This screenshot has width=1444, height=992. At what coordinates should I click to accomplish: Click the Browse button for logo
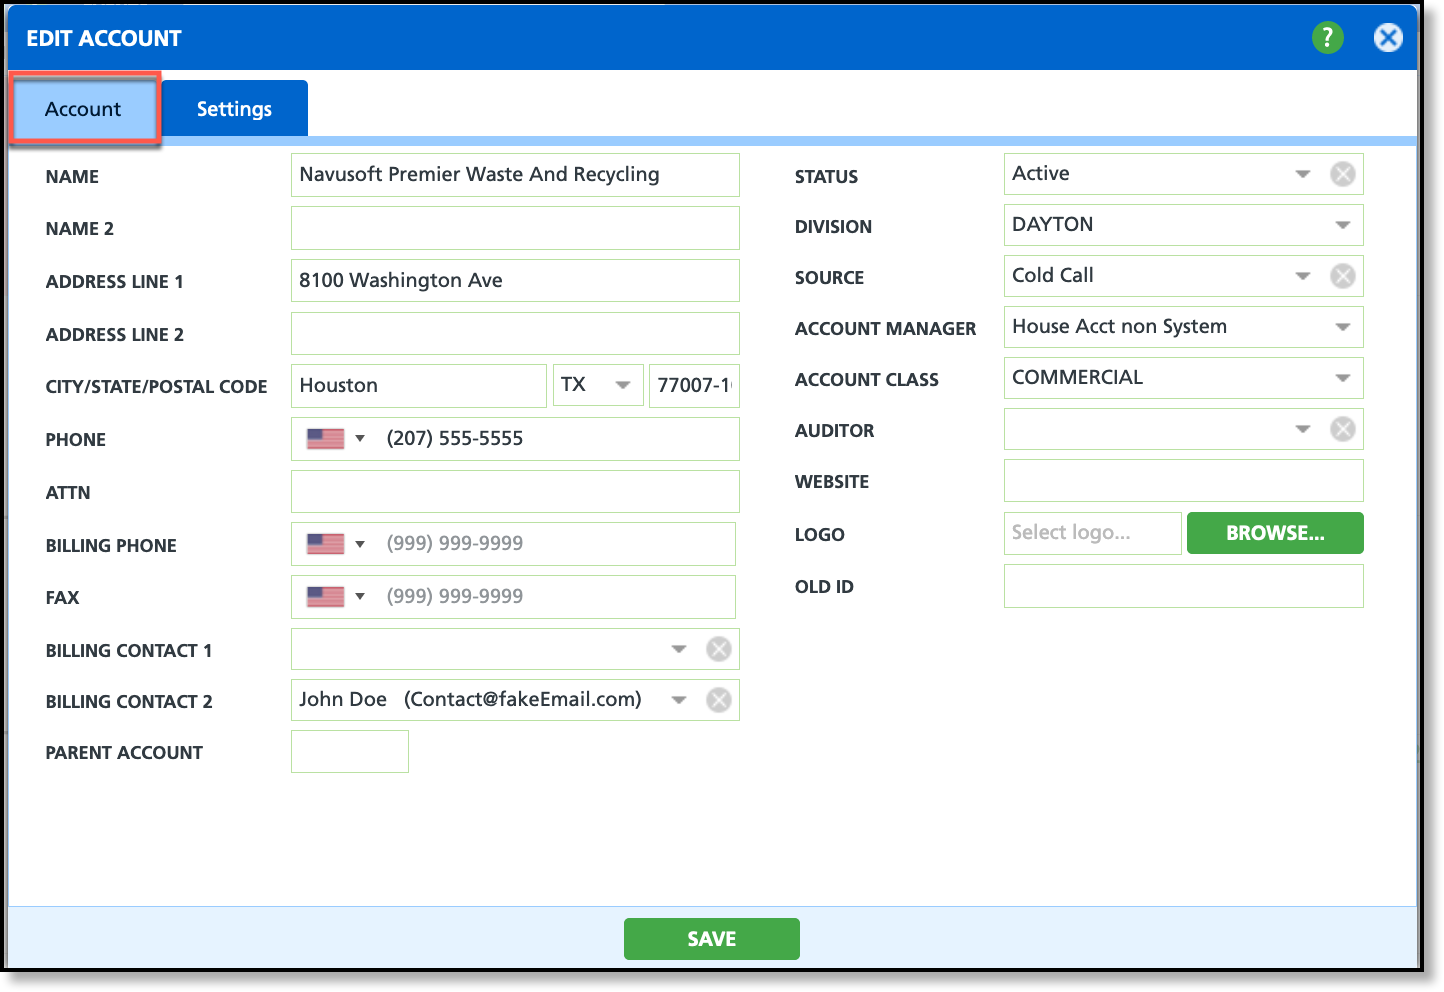tap(1275, 533)
